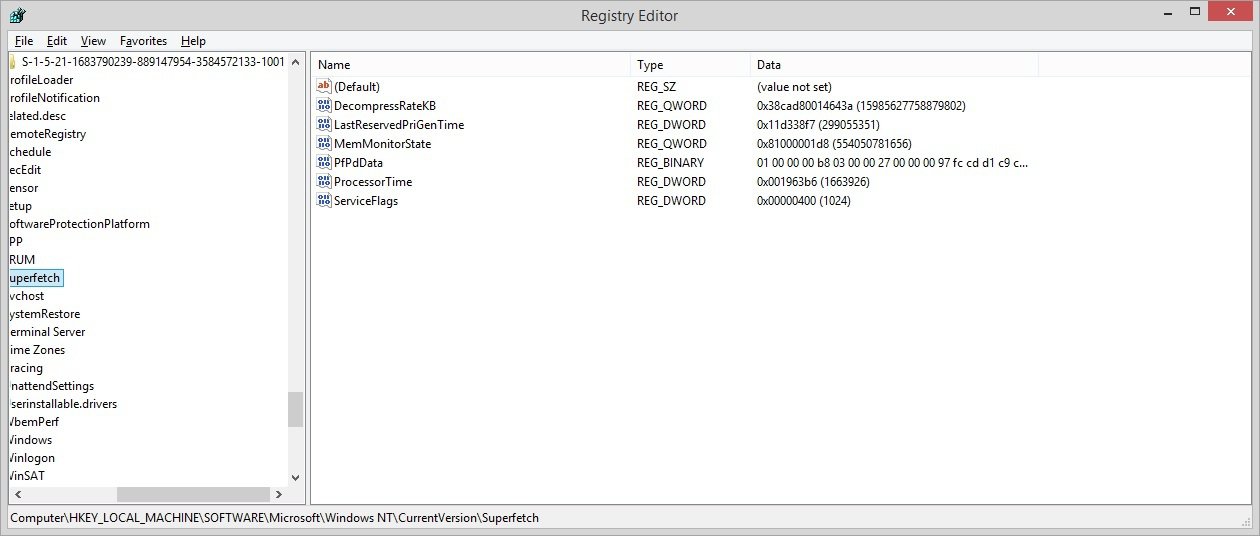Select the Winlogon key

tap(32, 458)
